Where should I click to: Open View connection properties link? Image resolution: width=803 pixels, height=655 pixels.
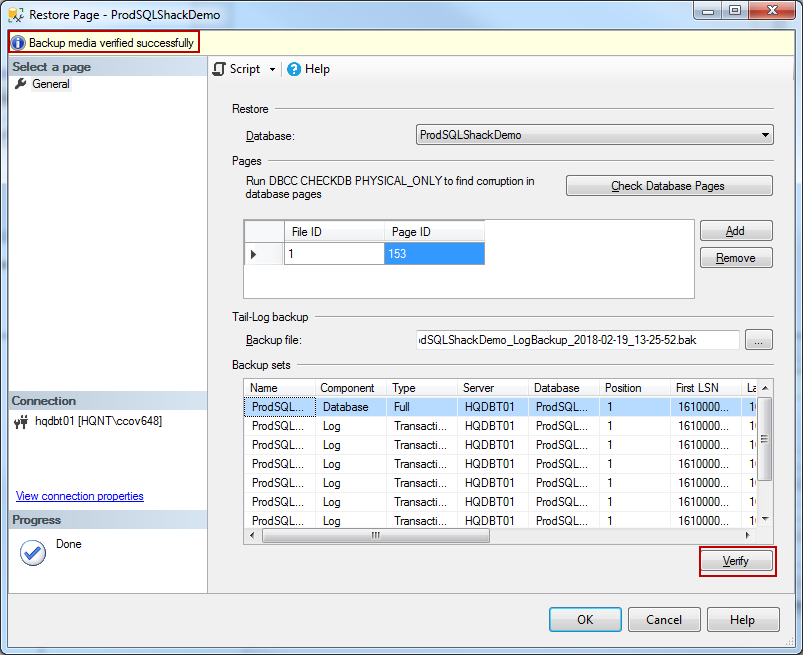click(80, 496)
